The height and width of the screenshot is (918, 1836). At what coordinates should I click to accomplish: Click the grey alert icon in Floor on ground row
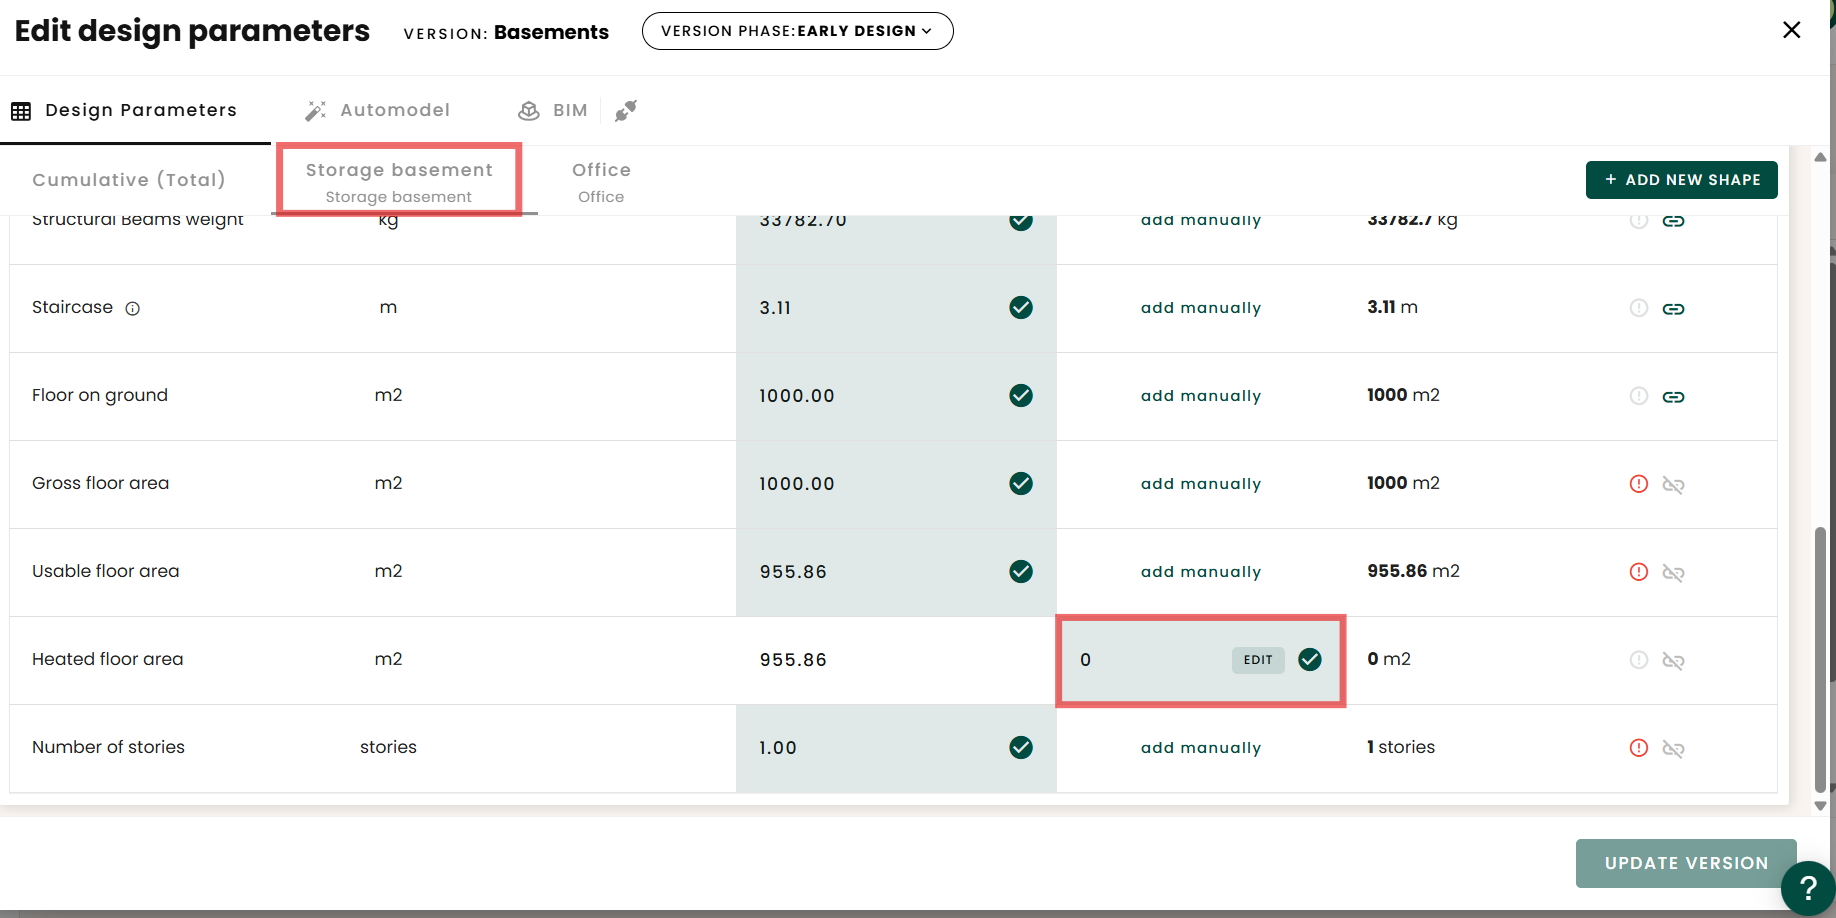click(1639, 396)
